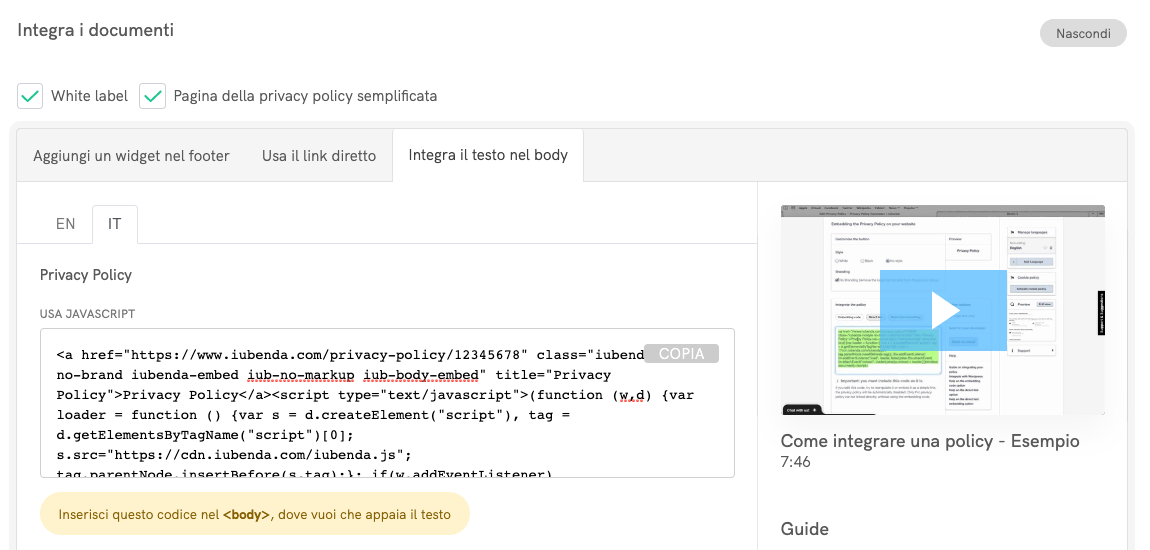The width and height of the screenshot is (1150, 550).
Task: Open the 'Come integrare una policy' video title
Action: point(929,441)
